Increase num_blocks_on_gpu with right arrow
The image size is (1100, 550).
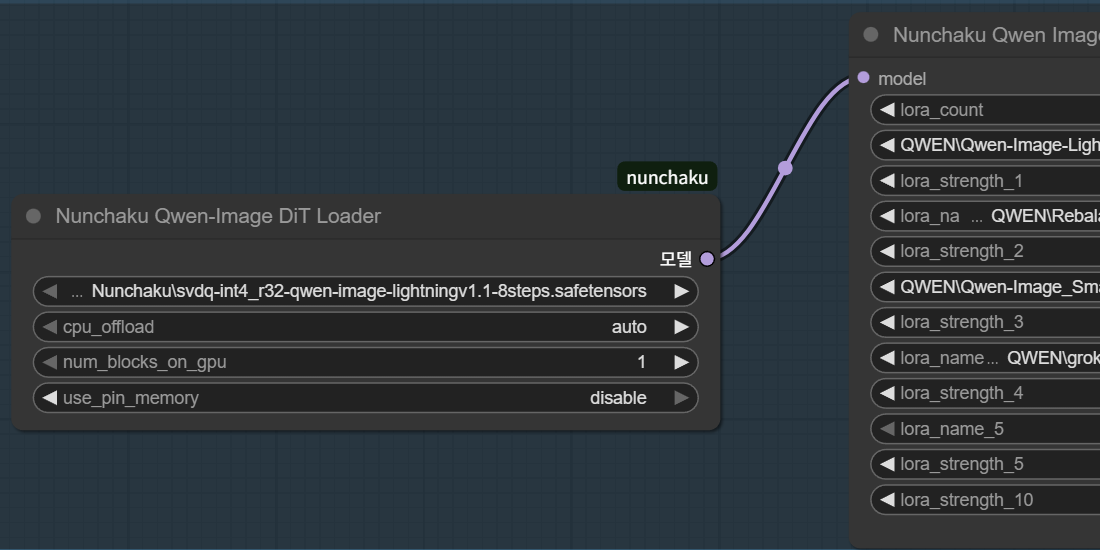pos(681,362)
